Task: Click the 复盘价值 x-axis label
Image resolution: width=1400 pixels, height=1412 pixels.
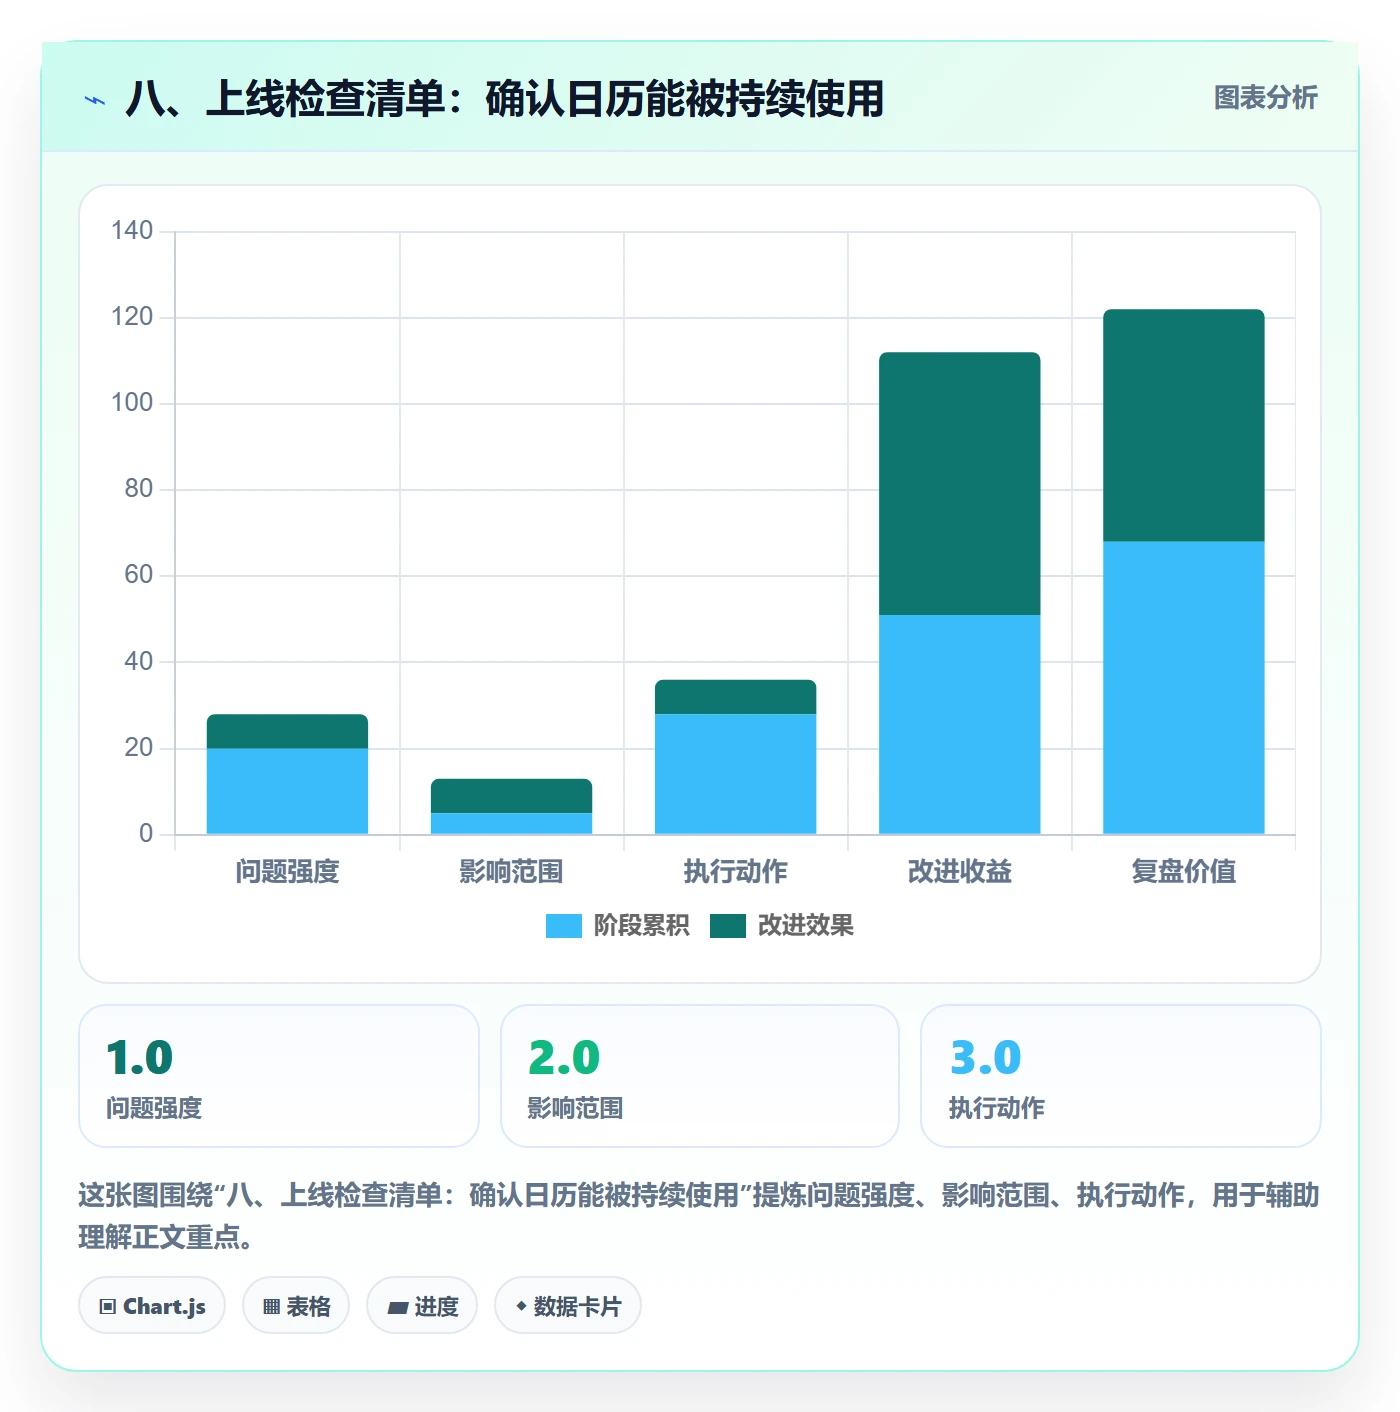Action: point(1184,872)
